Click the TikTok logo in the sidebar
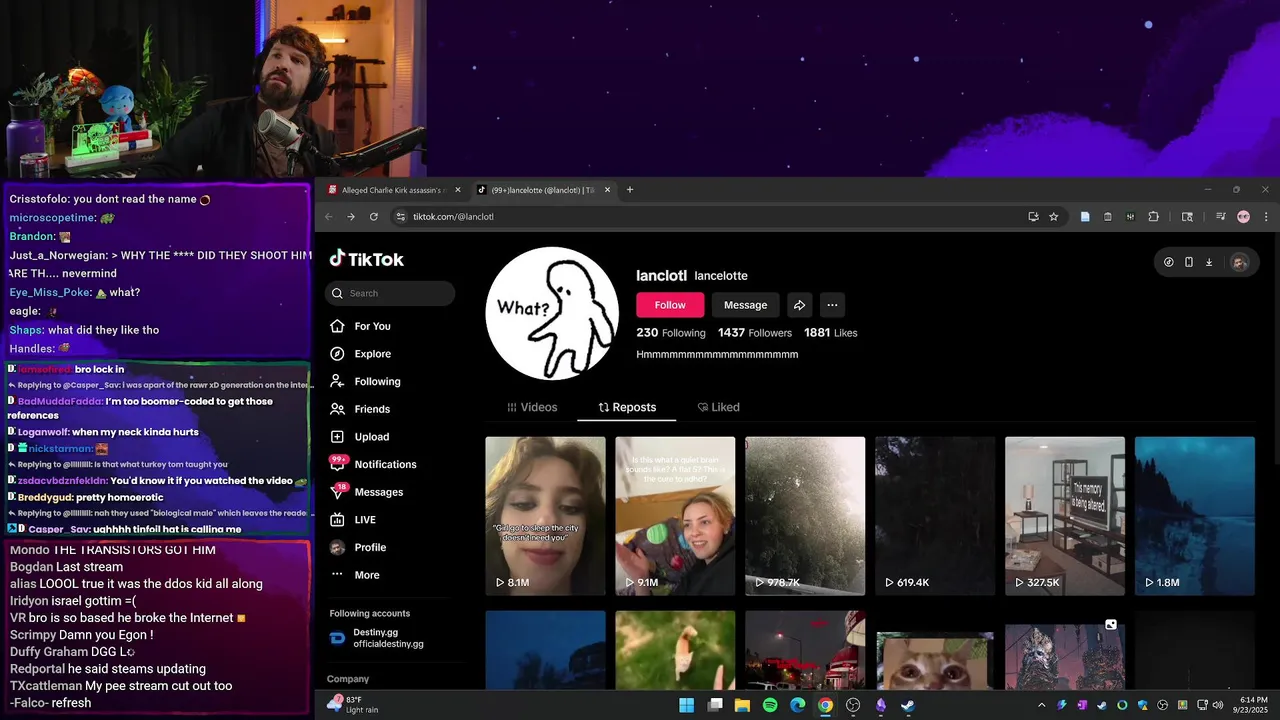Viewport: 1280px width, 720px height. pyautogui.click(x=366, y=259)
